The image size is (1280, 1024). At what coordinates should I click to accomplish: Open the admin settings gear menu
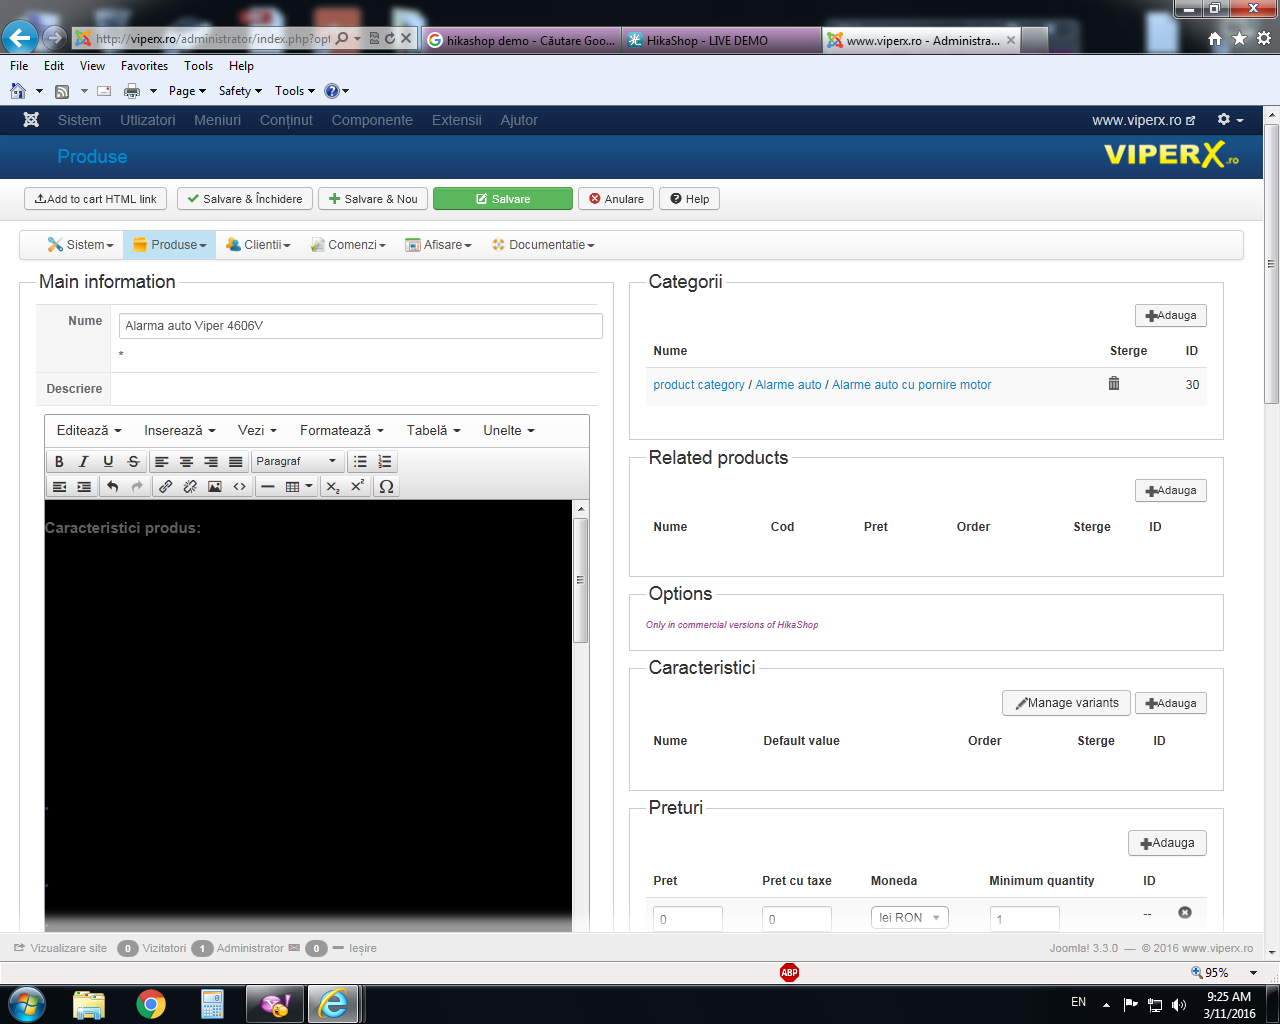(x=1230, y=120)
